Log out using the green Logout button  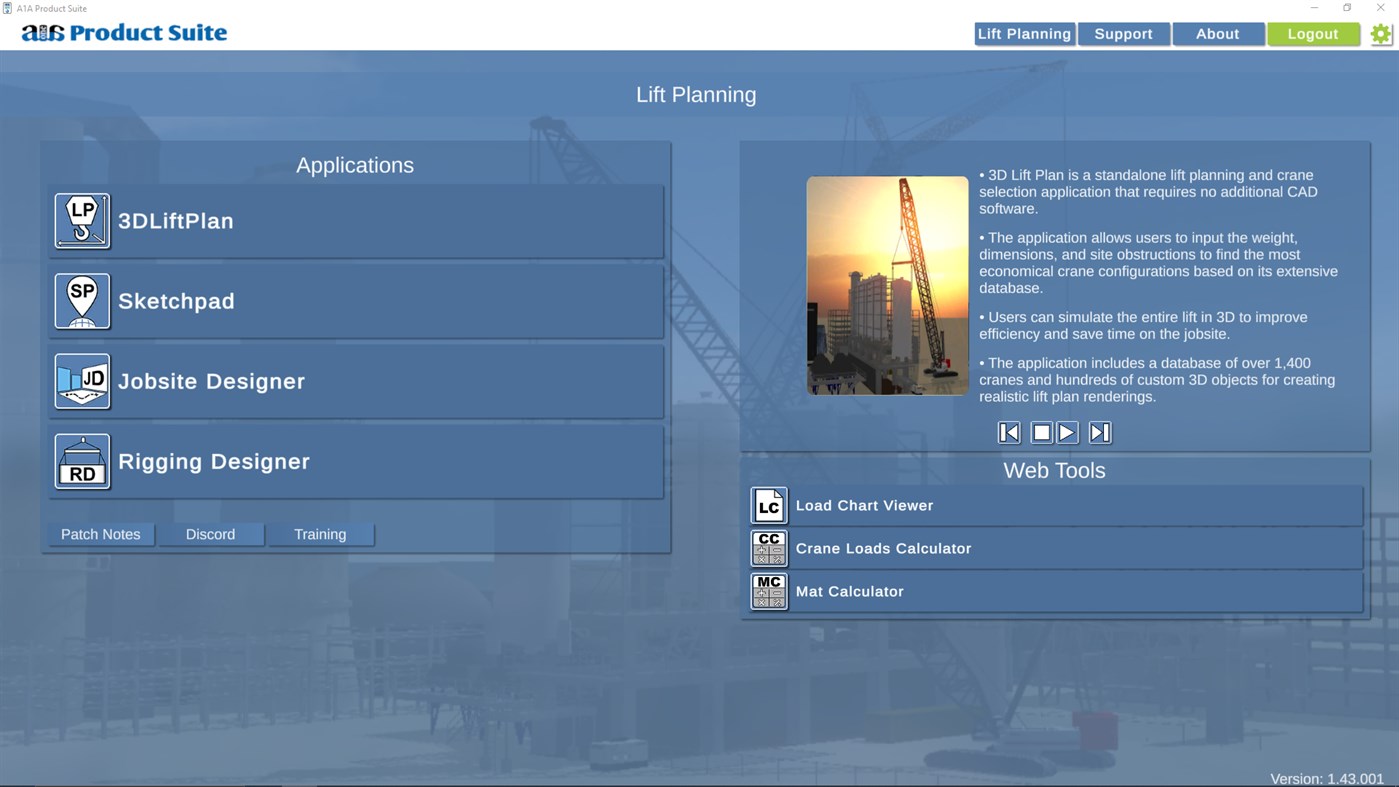point(1313,33)
